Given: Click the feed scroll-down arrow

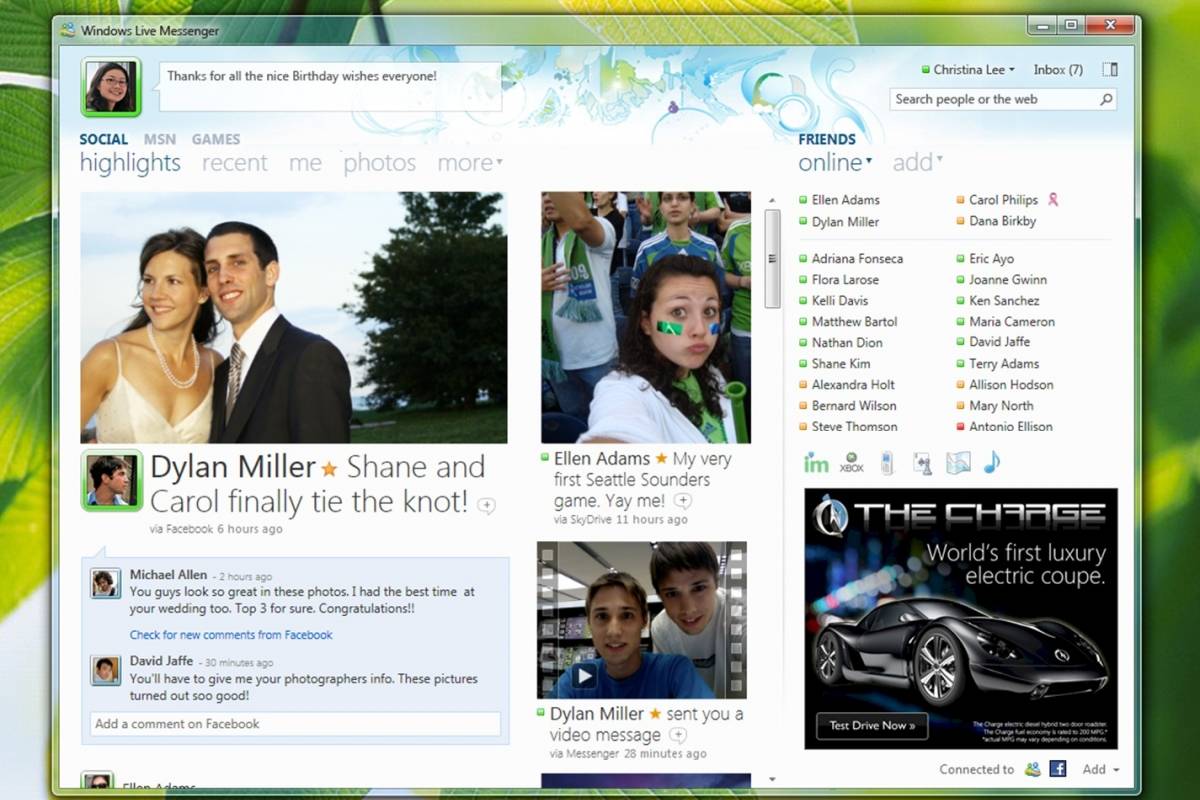Looking at the screenshot, I should pos(772,780).
